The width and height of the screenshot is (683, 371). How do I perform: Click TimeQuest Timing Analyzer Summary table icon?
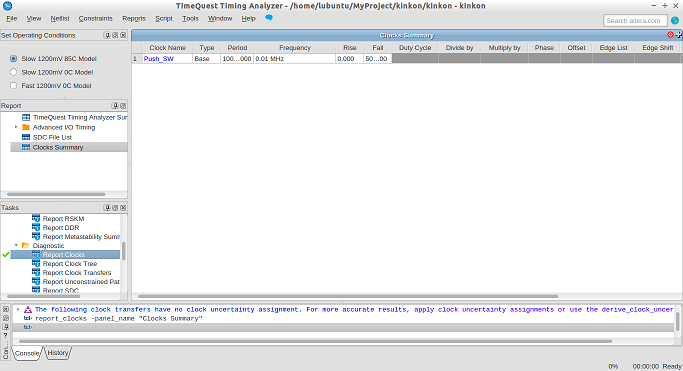tap(26, 118)
